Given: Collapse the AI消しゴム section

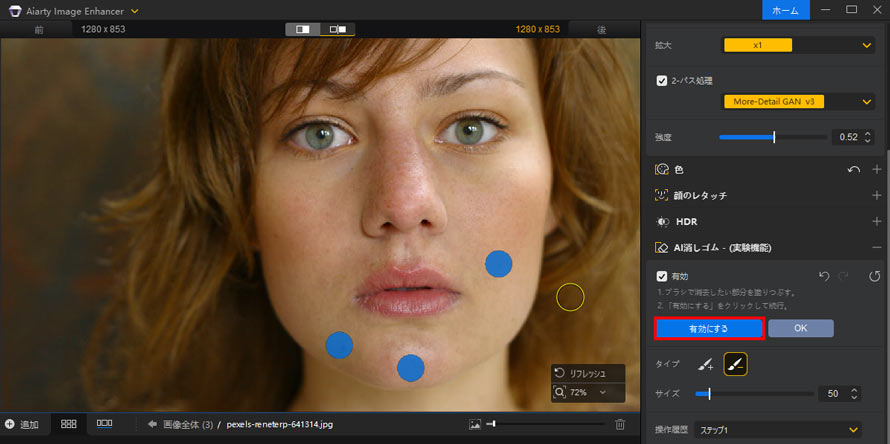Looking at the screenshot, I should click(877, 248).
